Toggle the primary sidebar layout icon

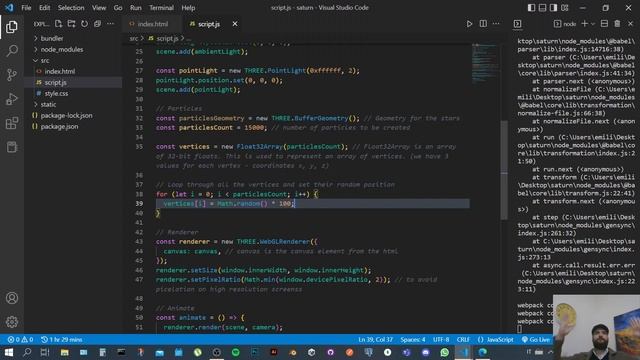531,8
